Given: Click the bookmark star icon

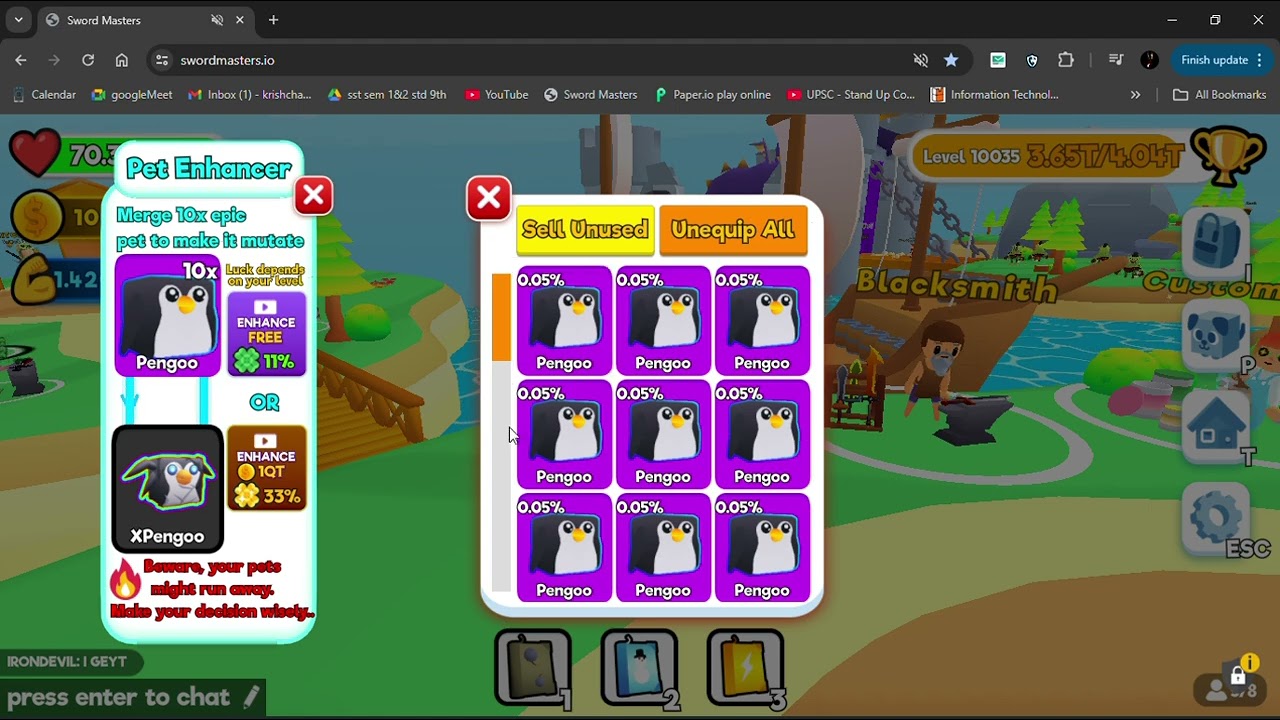Looking at the screenshot, I should pos(951,60).
